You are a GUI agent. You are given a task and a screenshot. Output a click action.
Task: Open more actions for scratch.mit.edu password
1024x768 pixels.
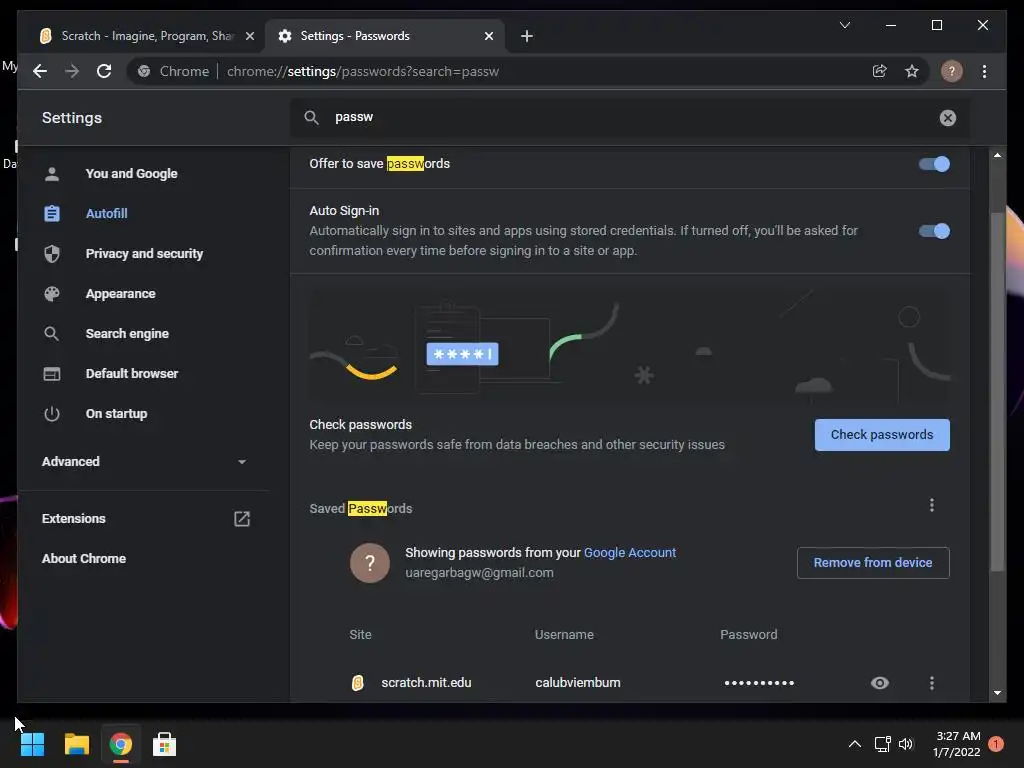tap(932, 682)
